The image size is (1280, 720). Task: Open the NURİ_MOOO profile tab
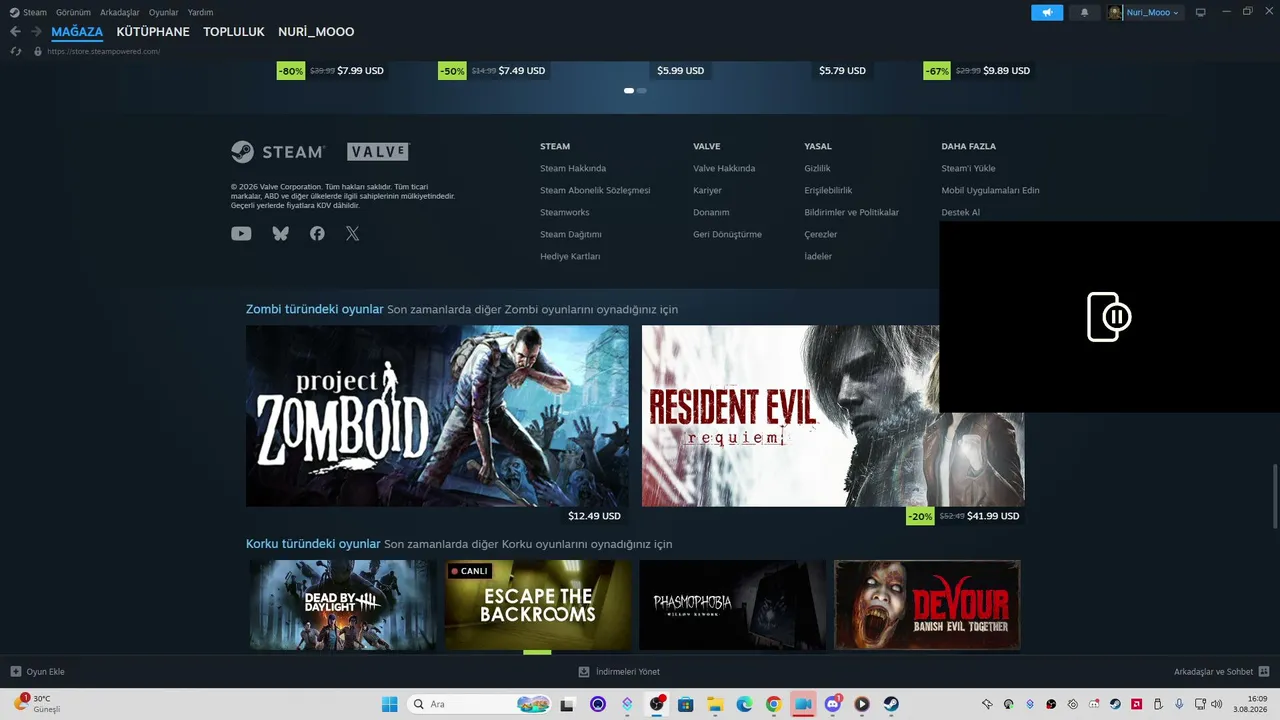[x=316, y=32]
